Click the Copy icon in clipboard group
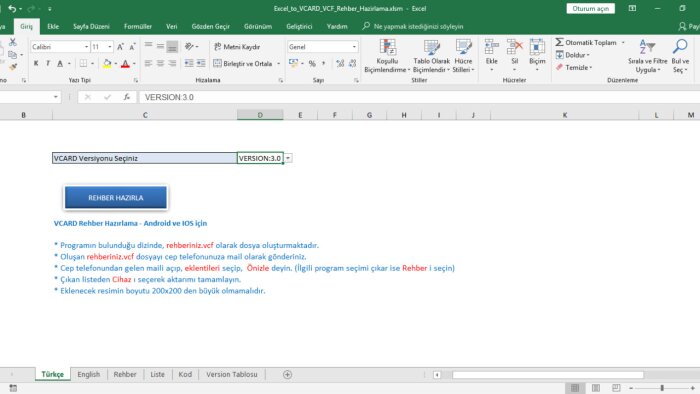This screenshot has width=700, height=394. pos(12,54)
